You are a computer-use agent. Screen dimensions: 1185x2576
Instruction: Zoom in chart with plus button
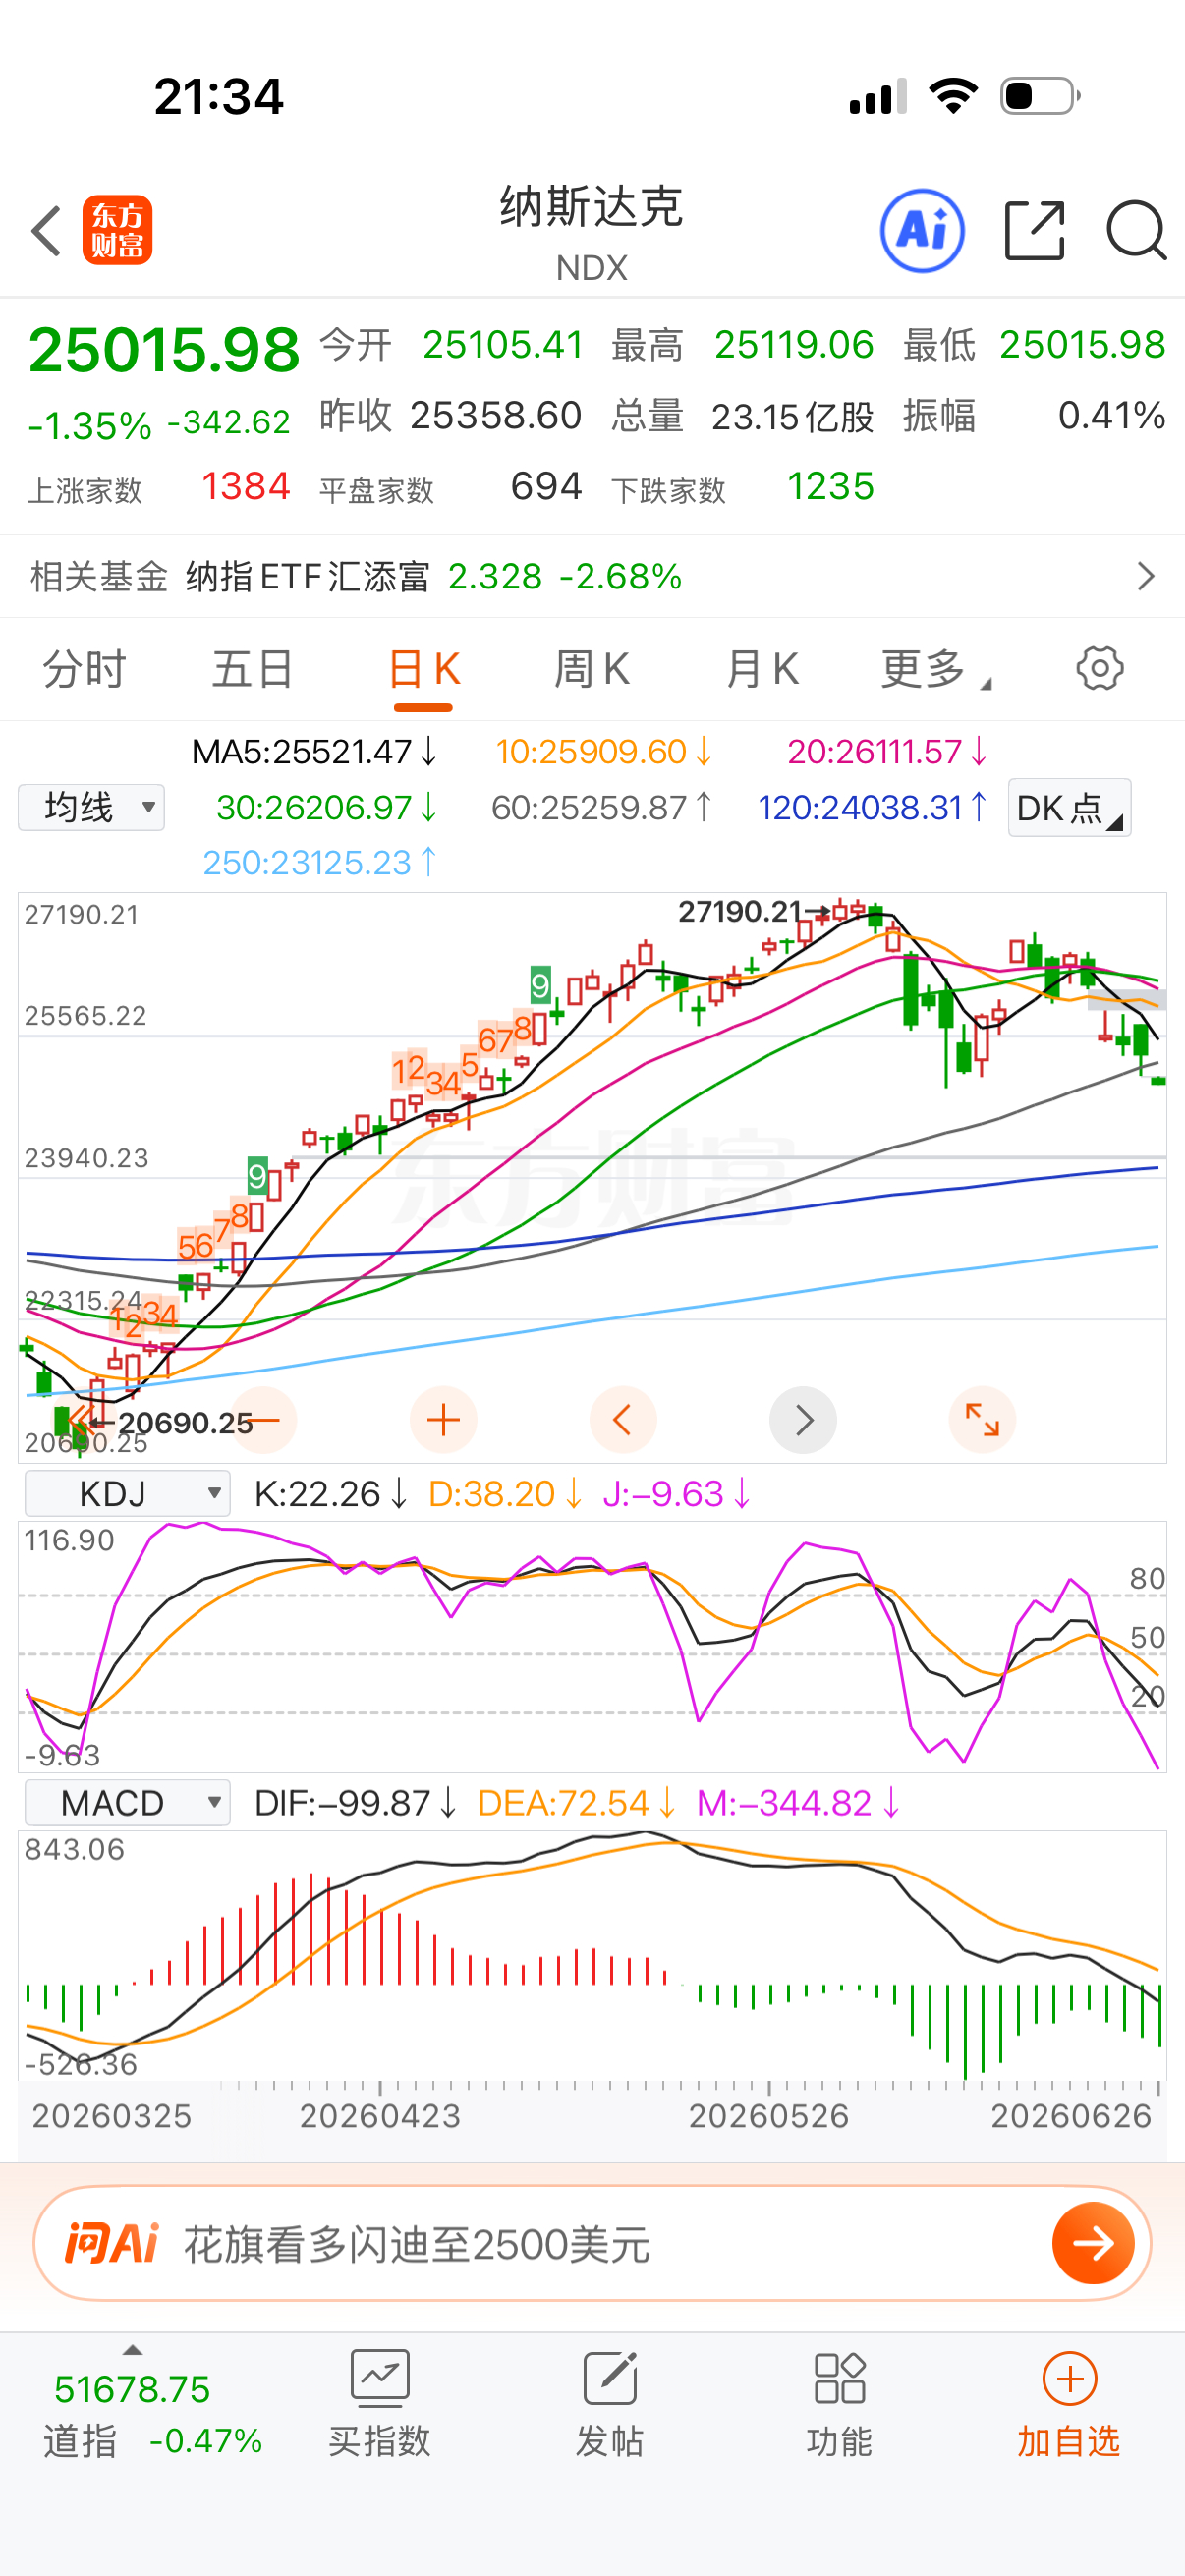tap(443, 1420)
